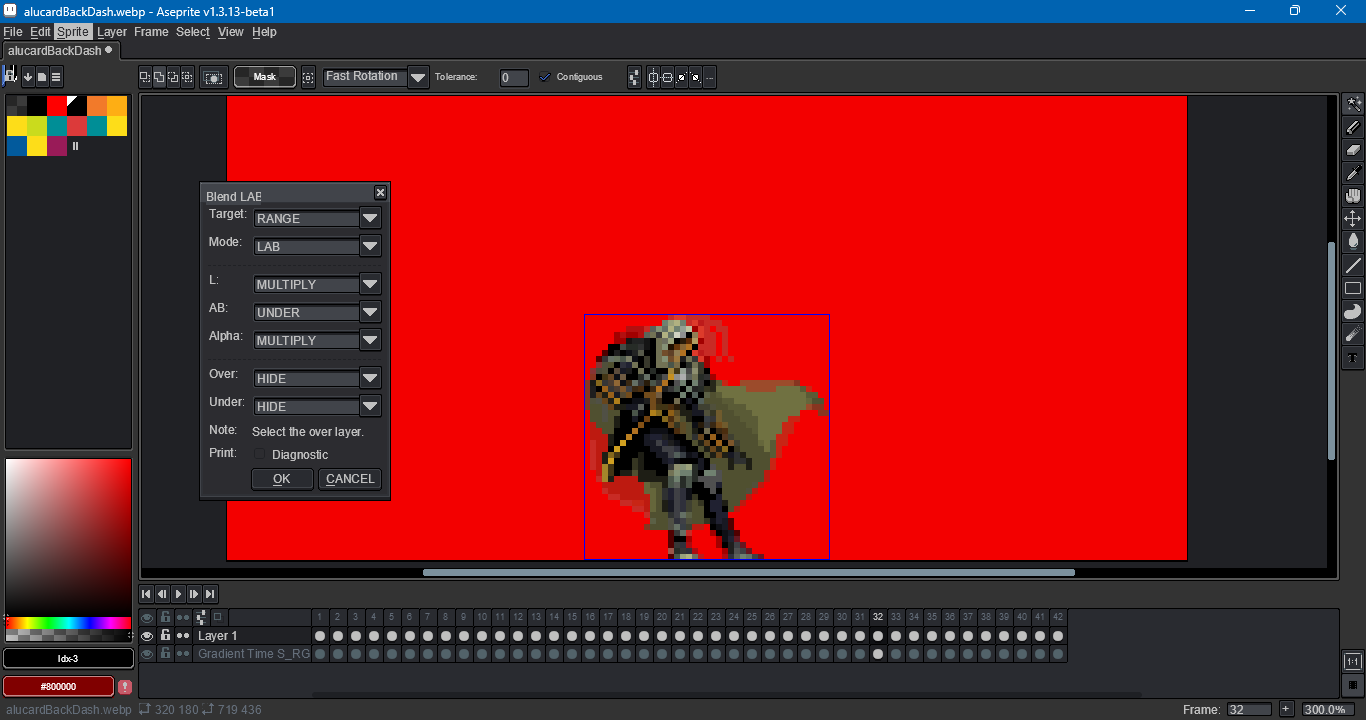Choose Subtract from selection mode icon
Viewport: 1366px width, 720px height.
click(173, 76)
